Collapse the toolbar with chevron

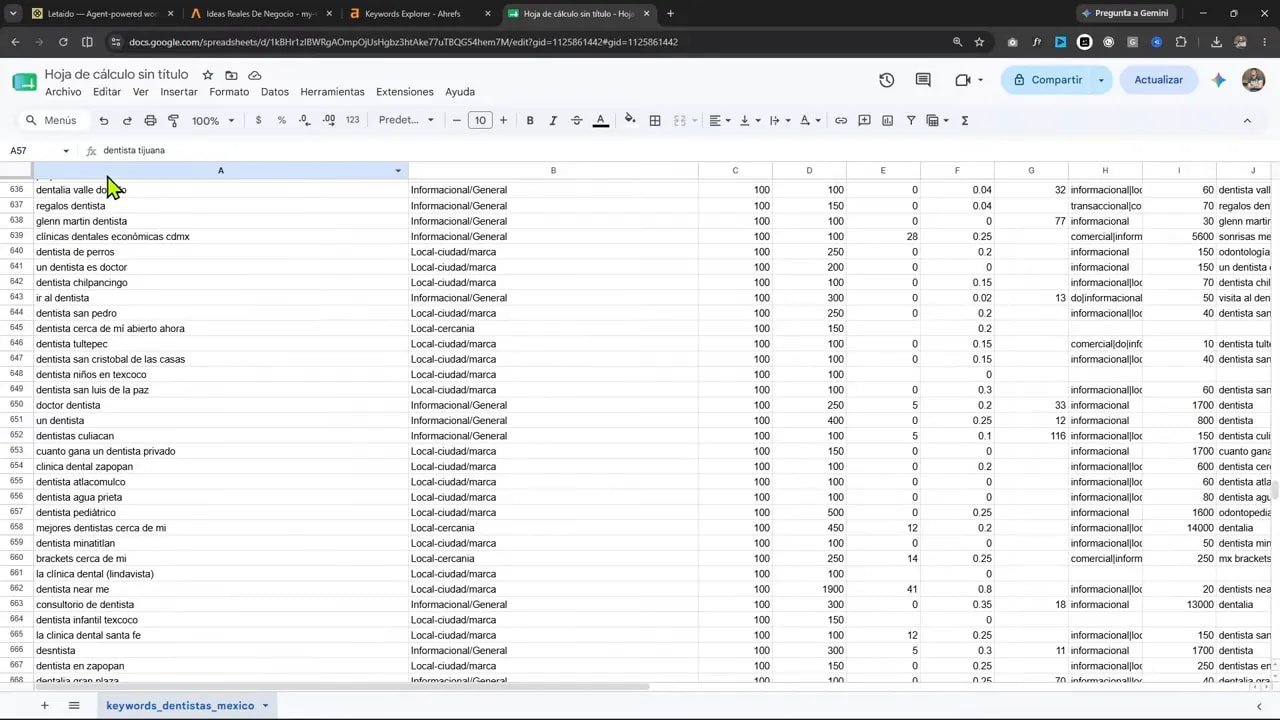(1247, 120)
